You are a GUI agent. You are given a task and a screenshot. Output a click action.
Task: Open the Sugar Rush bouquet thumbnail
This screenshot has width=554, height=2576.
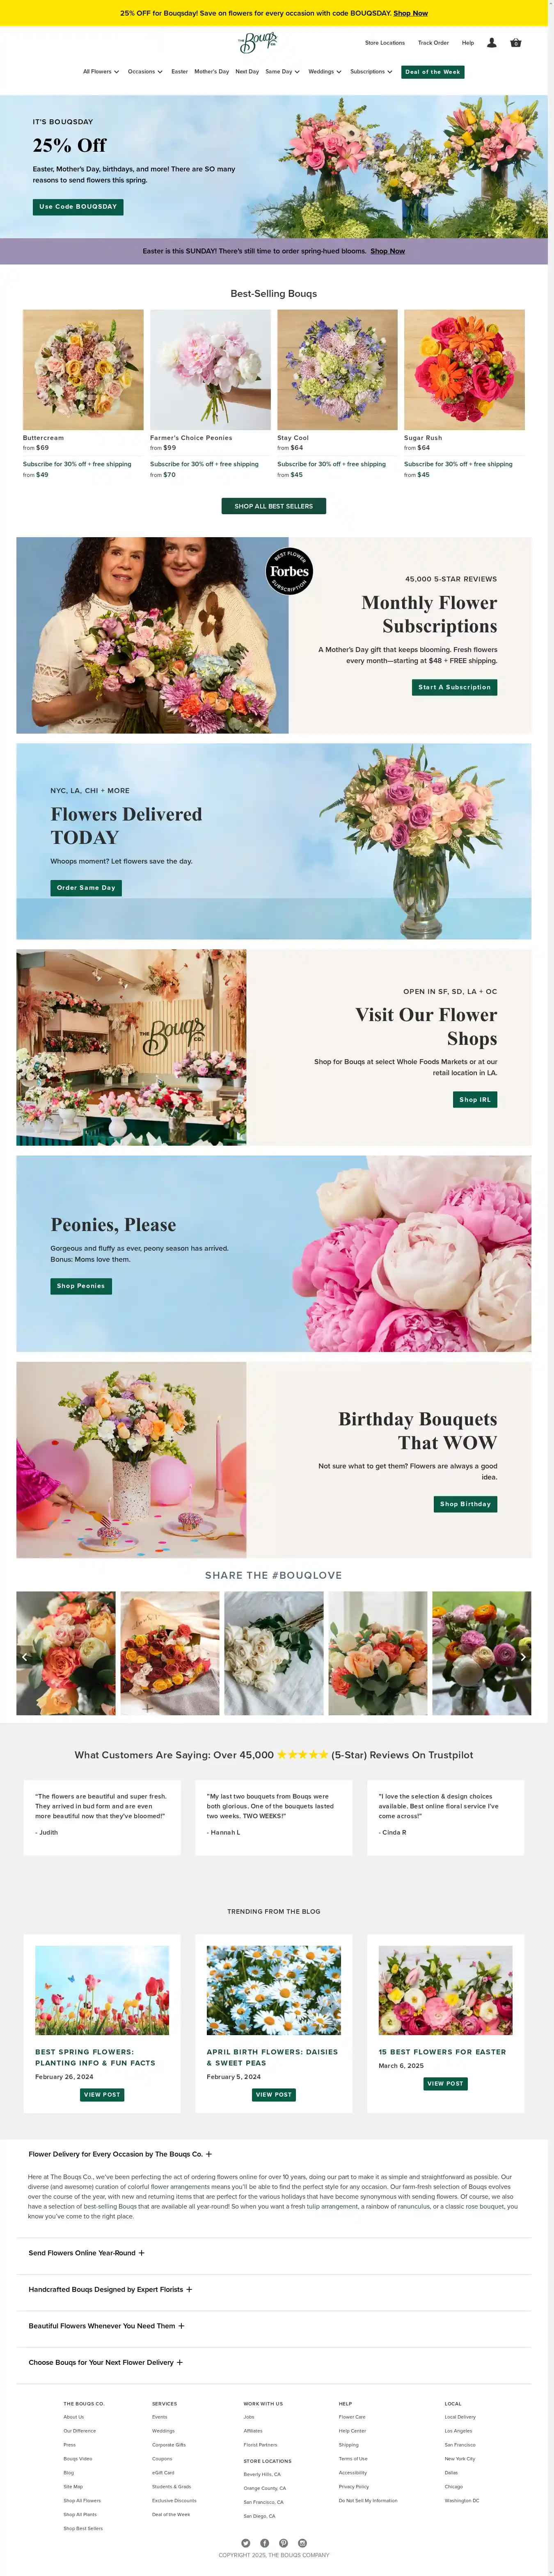click(464, 370)
